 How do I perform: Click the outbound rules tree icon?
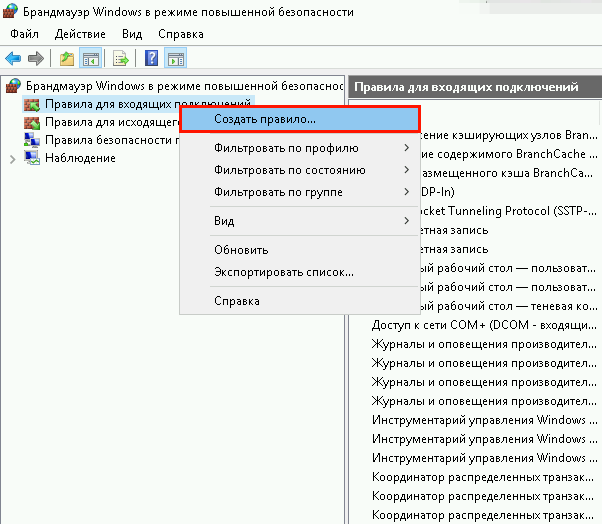[x=31, y=122]
